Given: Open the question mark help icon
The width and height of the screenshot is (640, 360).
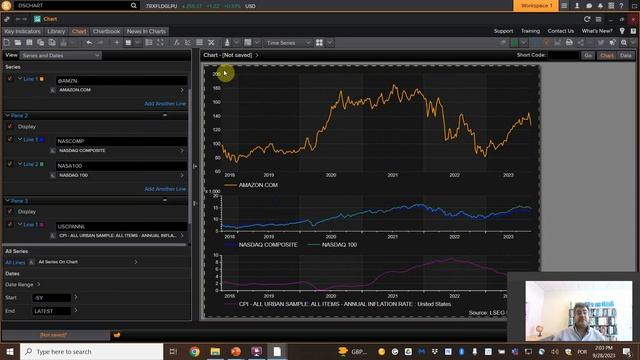Looking at the screenshot, I should (621, 6).
